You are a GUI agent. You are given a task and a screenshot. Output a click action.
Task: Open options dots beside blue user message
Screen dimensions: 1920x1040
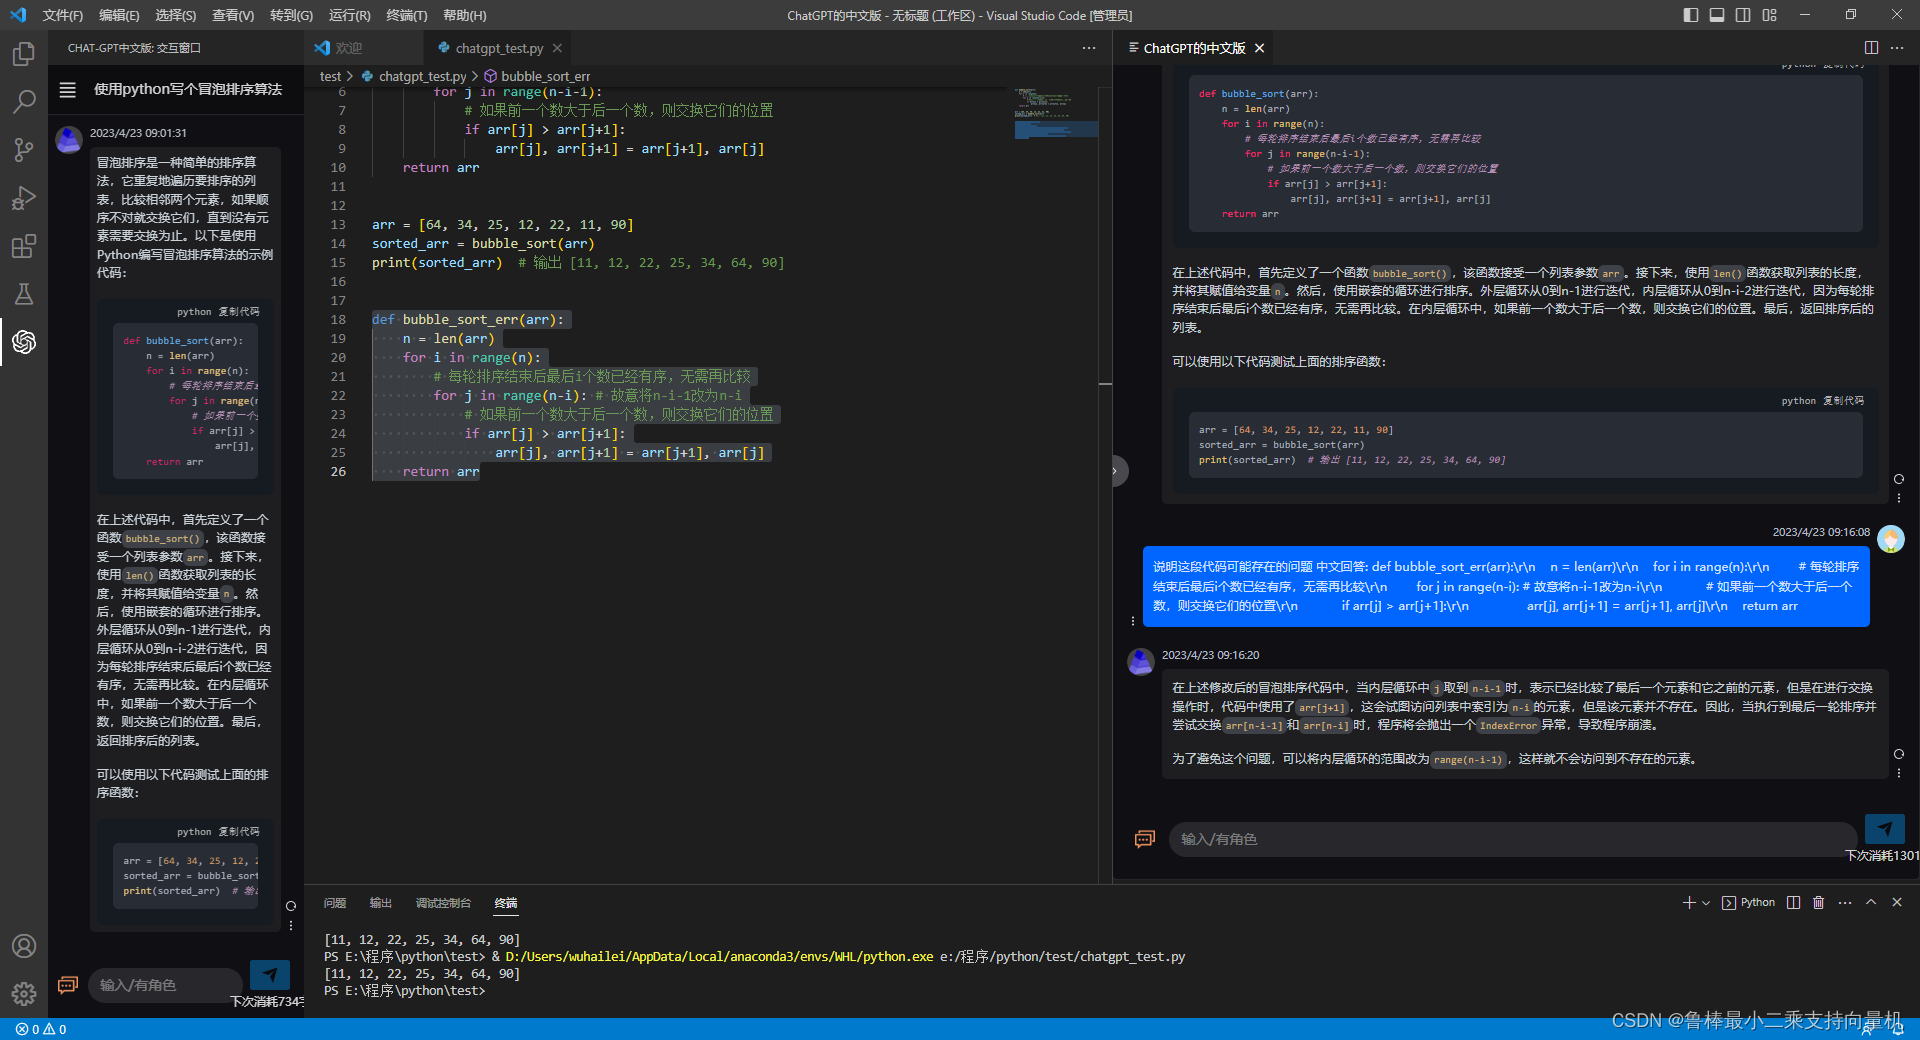(1133, 621)
